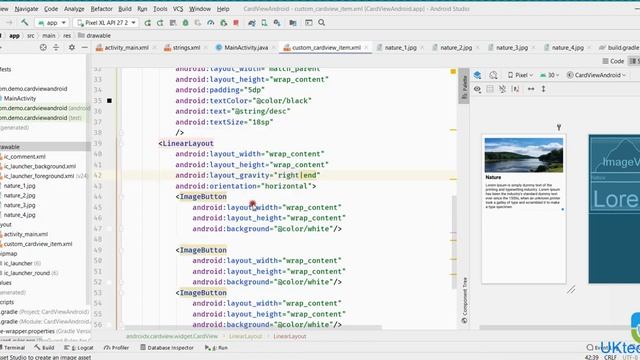
Task: Select activity_main.xml in the layout folder
Action: 25,234
